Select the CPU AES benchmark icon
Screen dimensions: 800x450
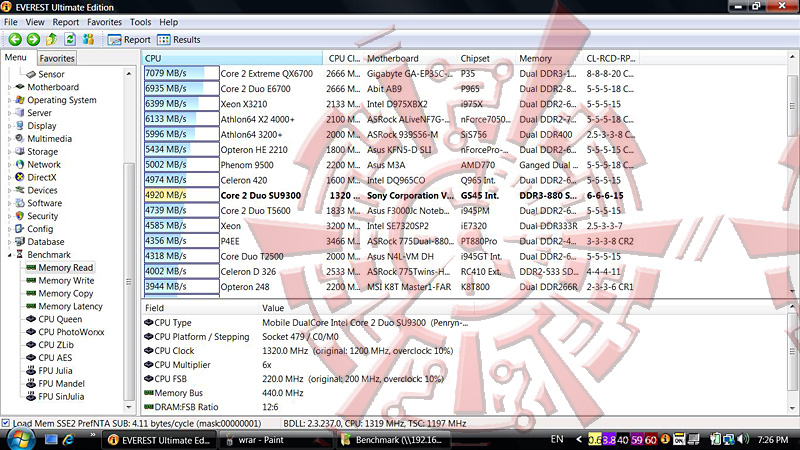(x=31, y=358)
